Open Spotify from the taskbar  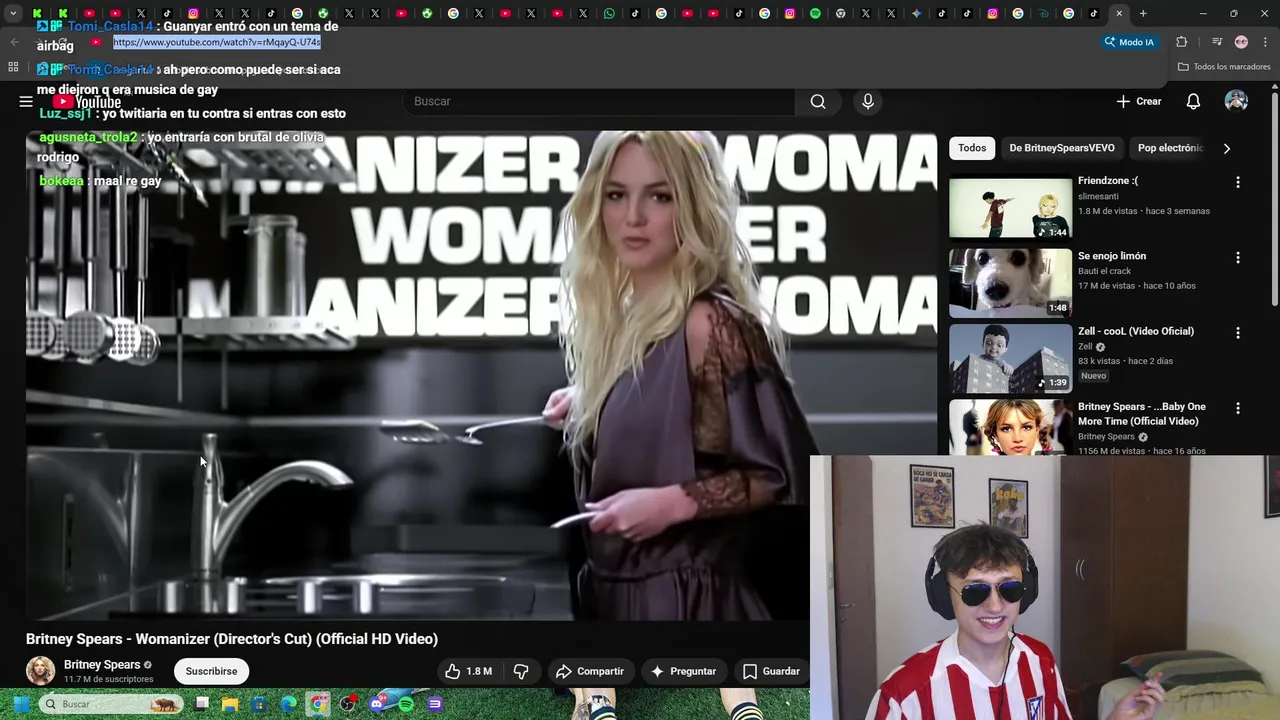point(406,704)
